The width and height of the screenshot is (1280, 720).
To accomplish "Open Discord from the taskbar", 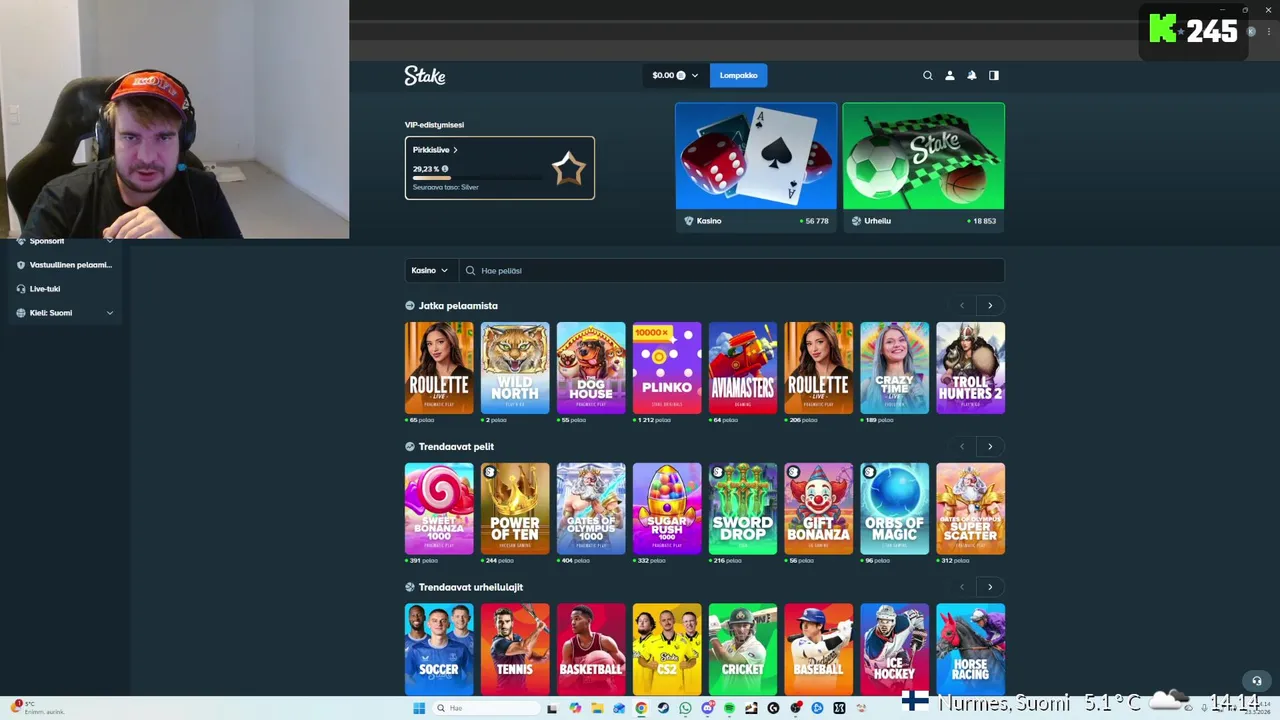I will tap(707, 708).
